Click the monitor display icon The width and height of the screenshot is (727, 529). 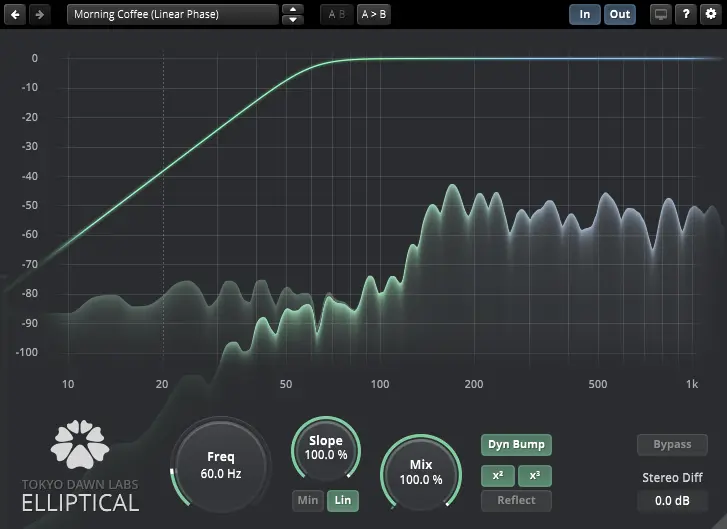pyautogui.click(x=661, y=14)
